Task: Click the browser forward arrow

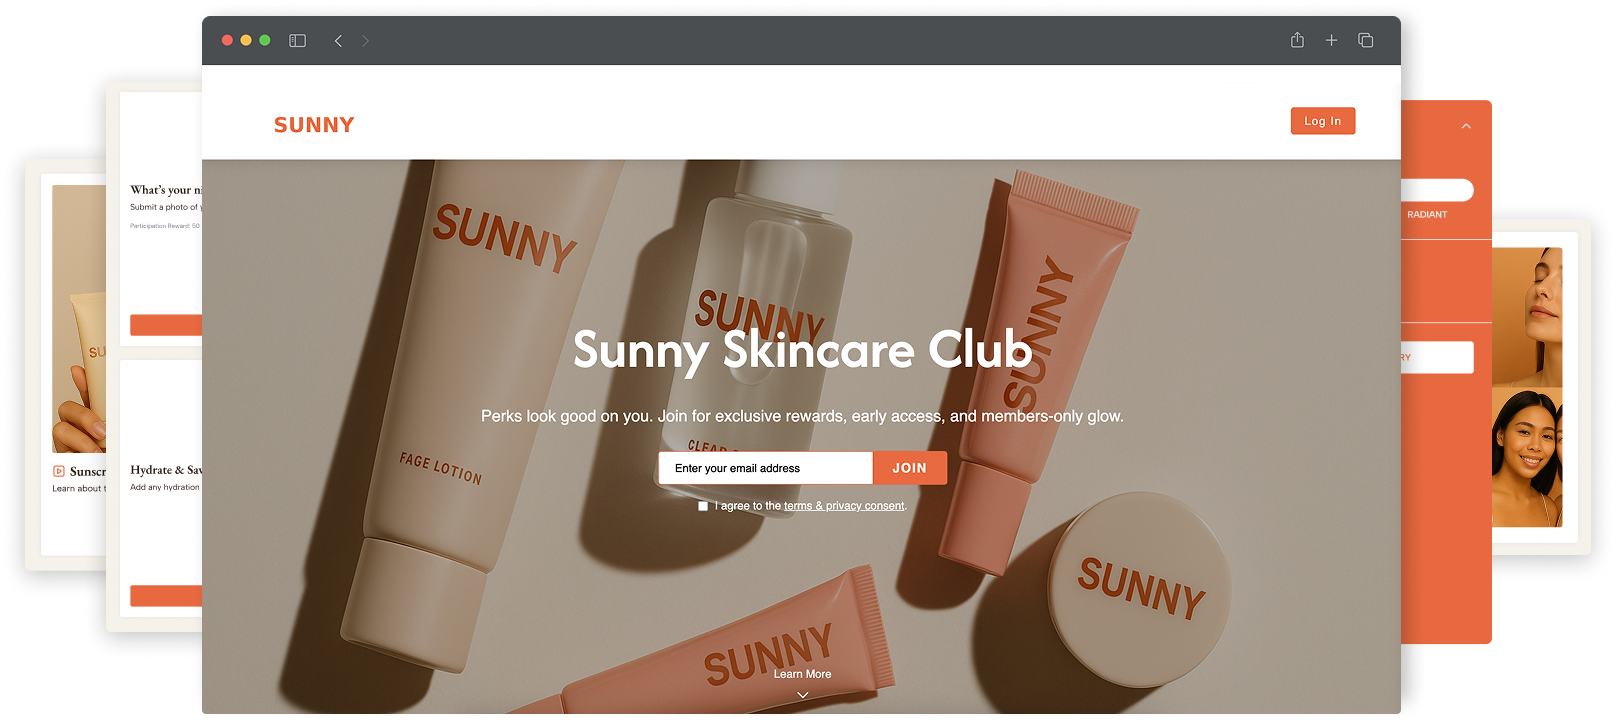Action: (366, 41)
